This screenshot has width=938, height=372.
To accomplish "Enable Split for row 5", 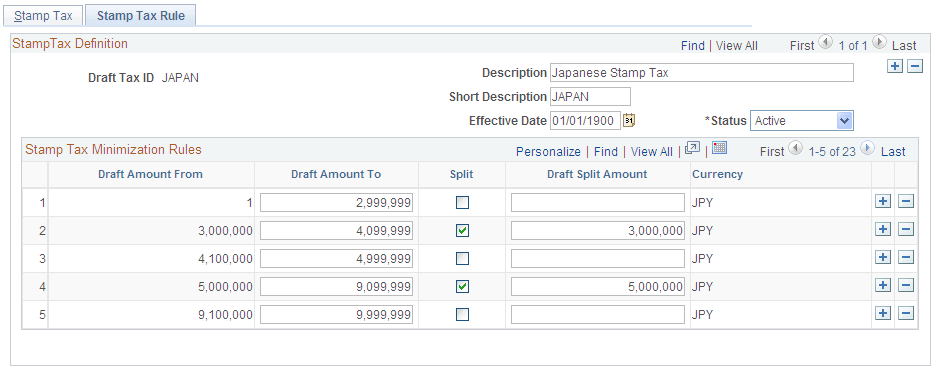I will click(x=462, y=315).
